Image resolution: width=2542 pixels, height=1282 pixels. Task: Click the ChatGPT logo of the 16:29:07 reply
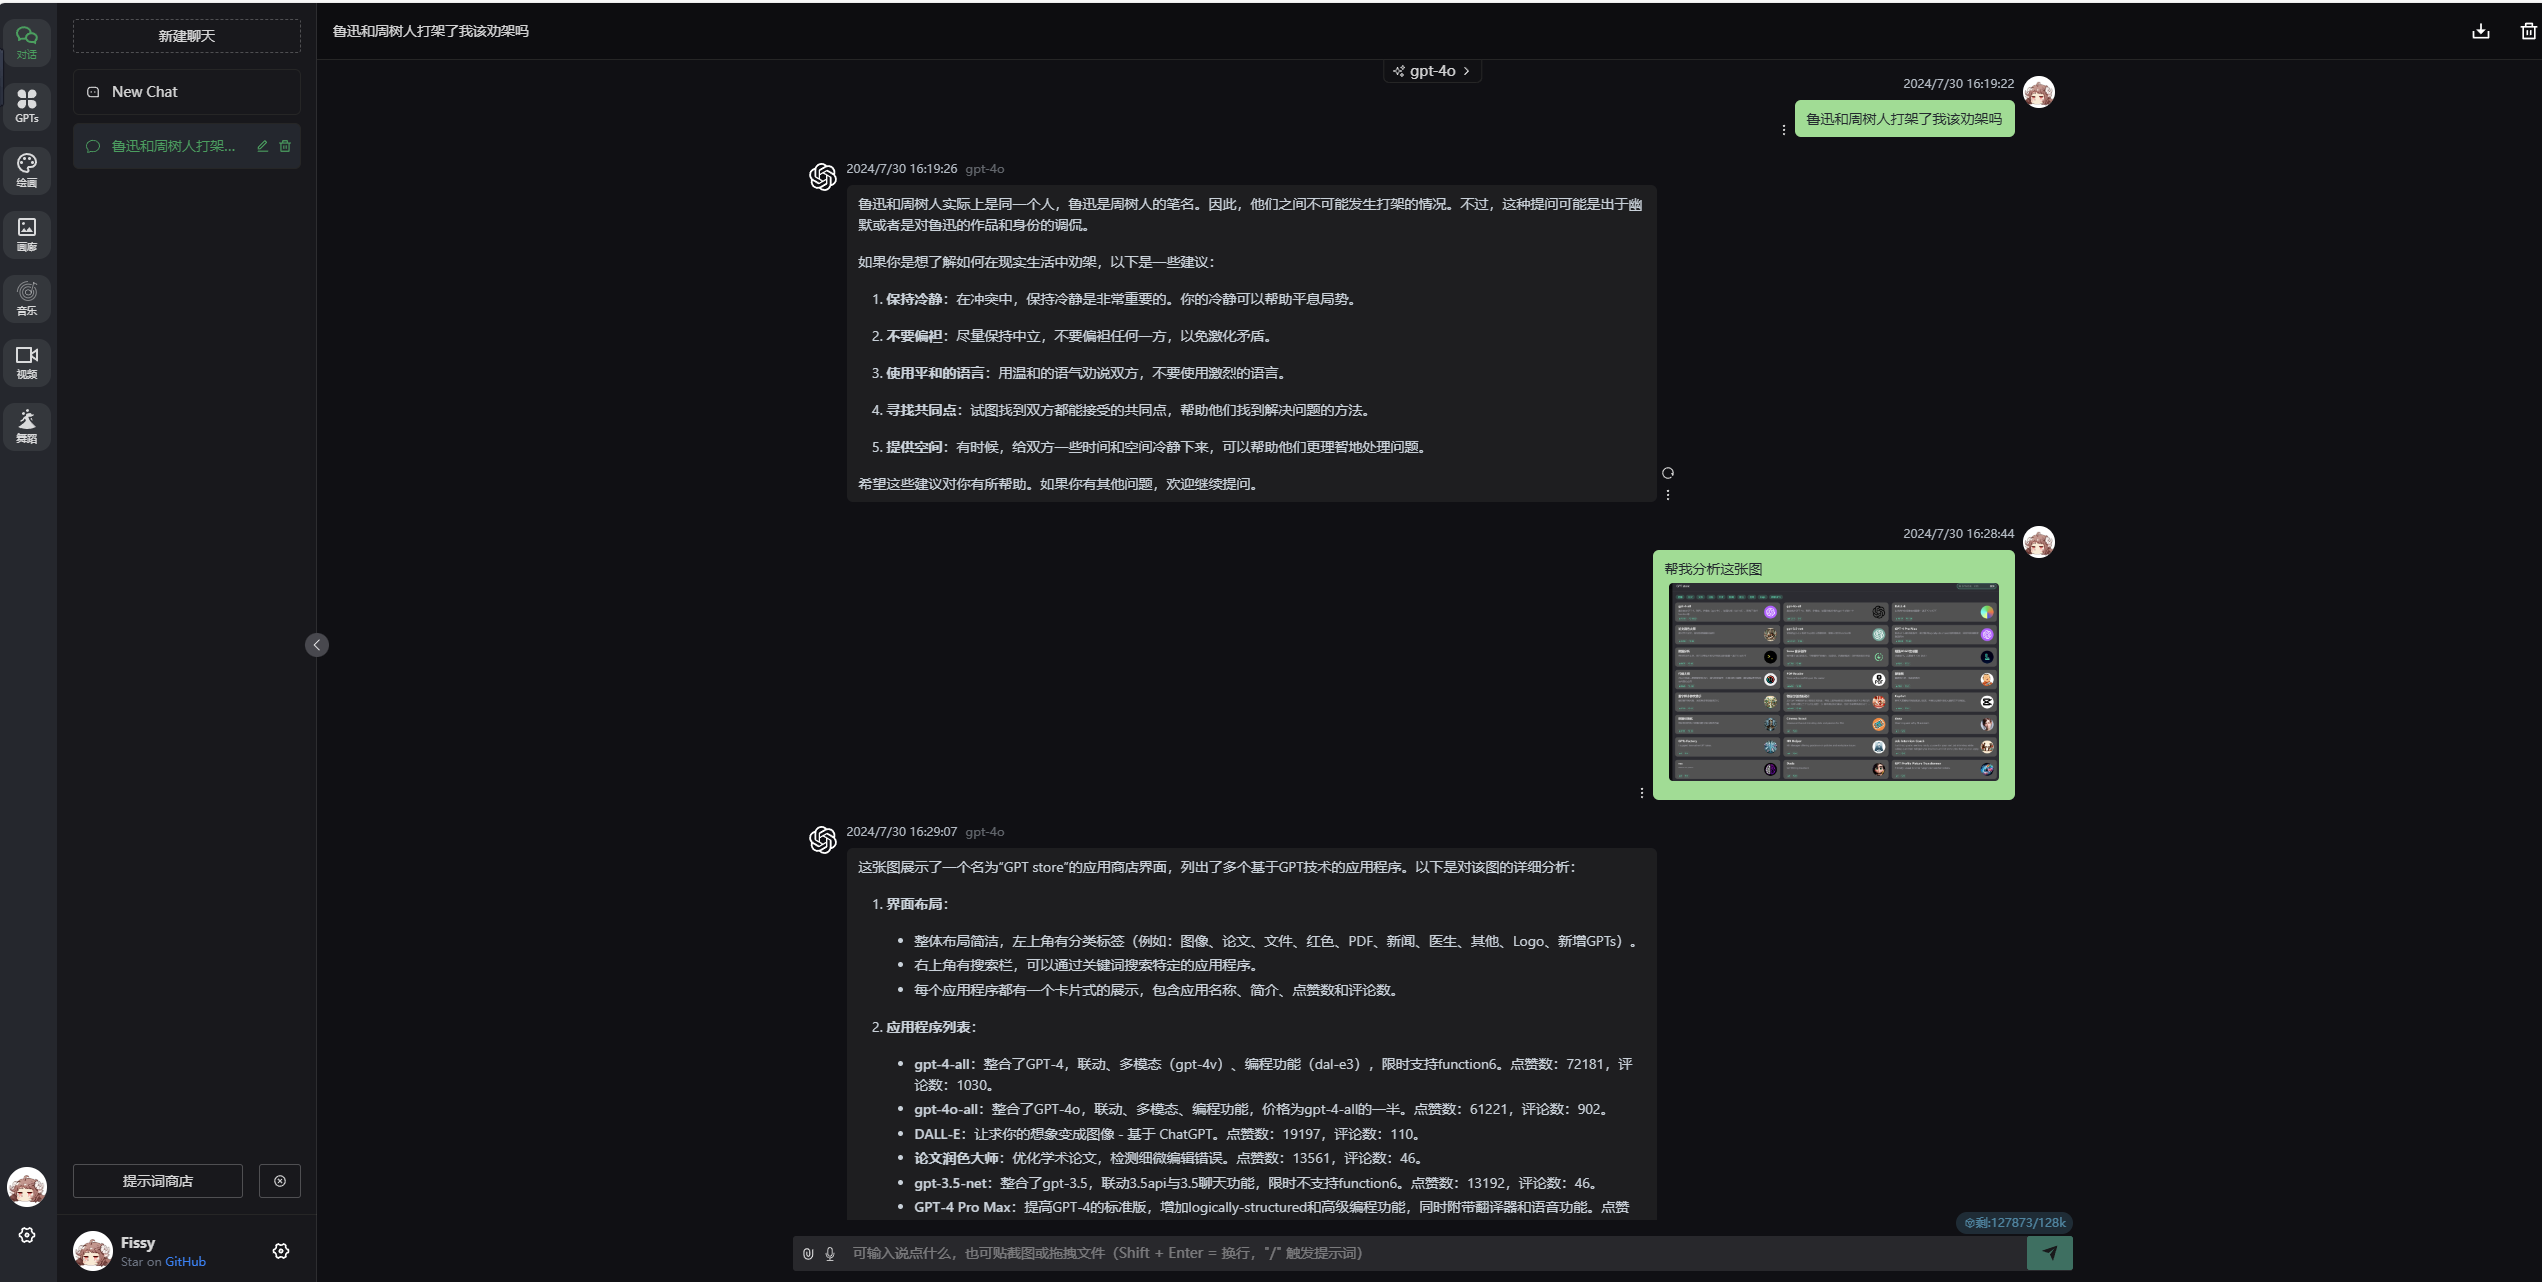pyautogui.click(x=823, y=840)
